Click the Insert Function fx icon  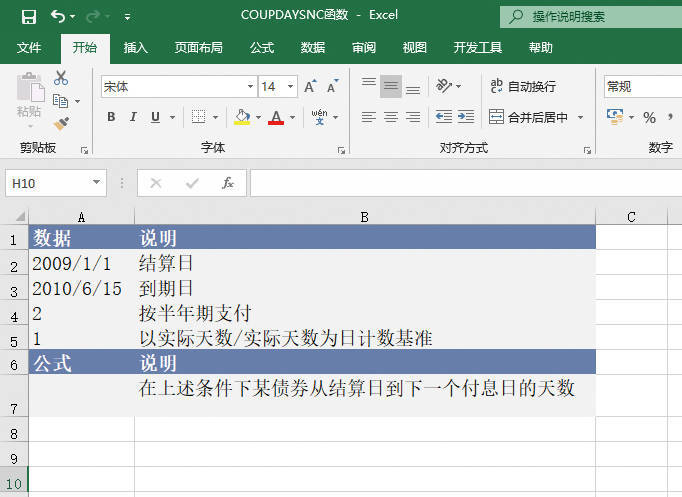(227, 183)
